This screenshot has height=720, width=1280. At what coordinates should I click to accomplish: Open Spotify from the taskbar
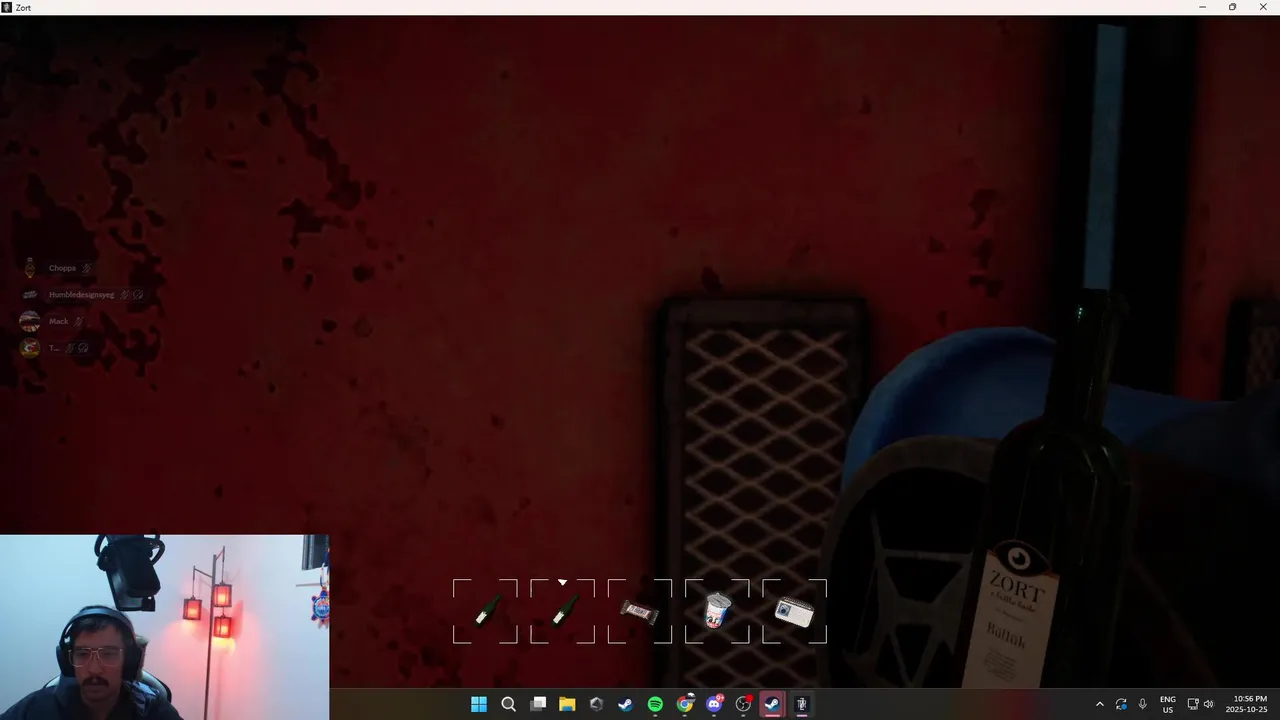click(655, 704)
